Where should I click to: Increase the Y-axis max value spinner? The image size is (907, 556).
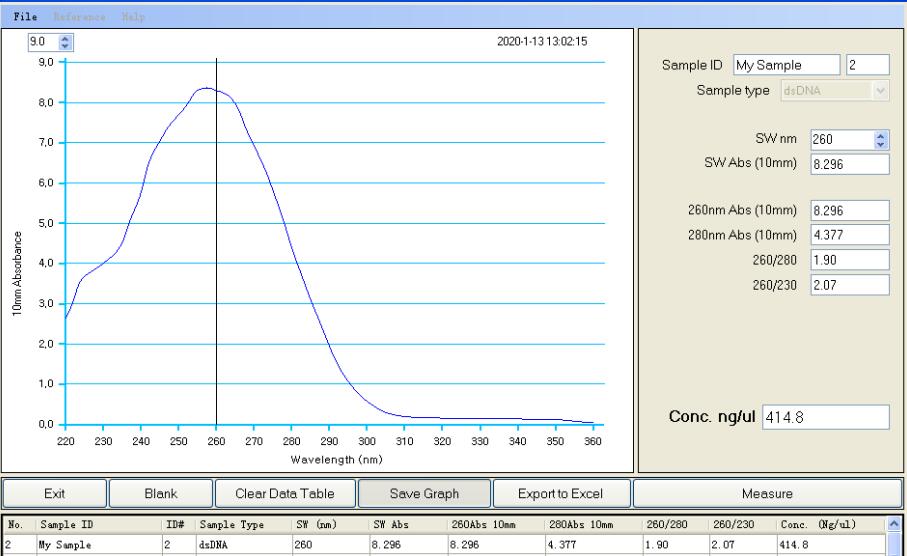(x=65, y=38)
